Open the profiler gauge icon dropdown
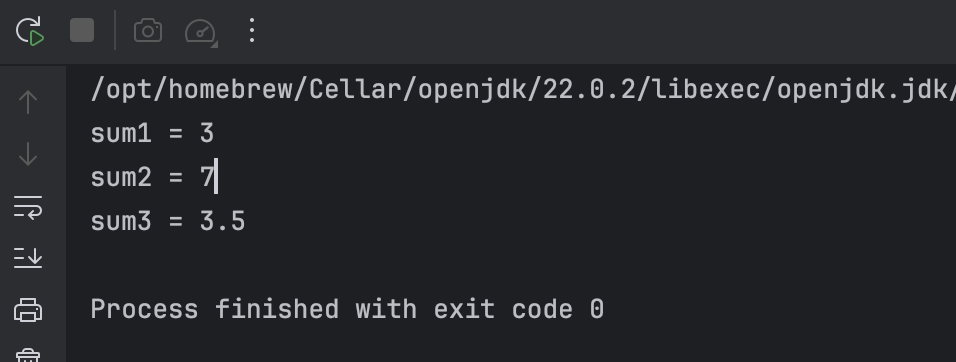This screenshot has height=362, width=956. (201, 32)
